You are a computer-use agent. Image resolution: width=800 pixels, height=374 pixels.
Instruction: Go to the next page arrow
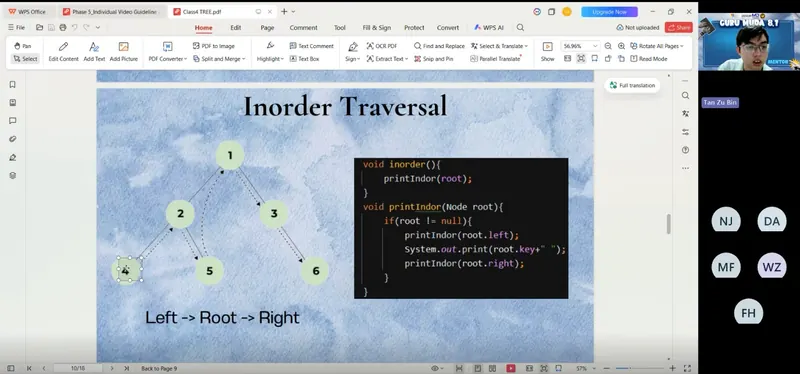112,368
